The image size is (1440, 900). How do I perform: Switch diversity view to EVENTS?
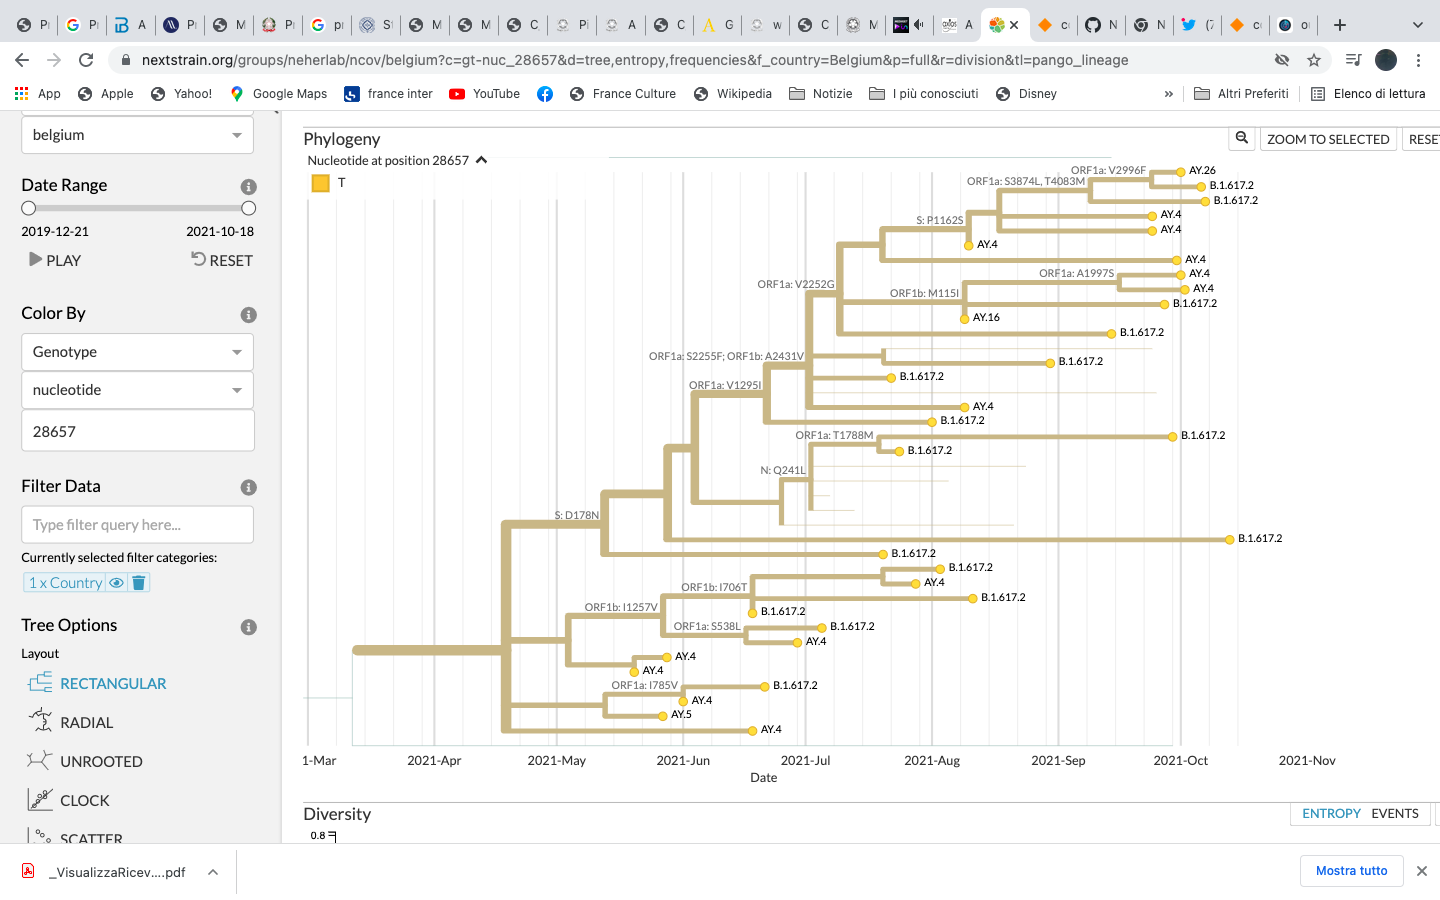coord(1394,813)
